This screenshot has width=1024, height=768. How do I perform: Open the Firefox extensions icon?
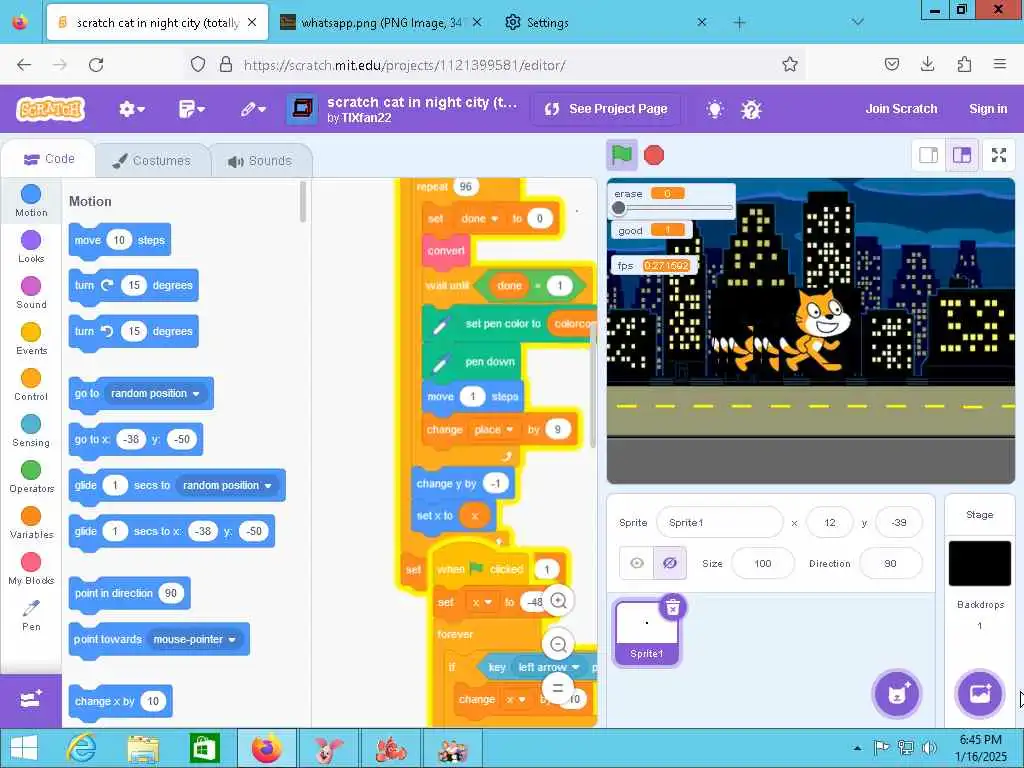click(964, 64)
